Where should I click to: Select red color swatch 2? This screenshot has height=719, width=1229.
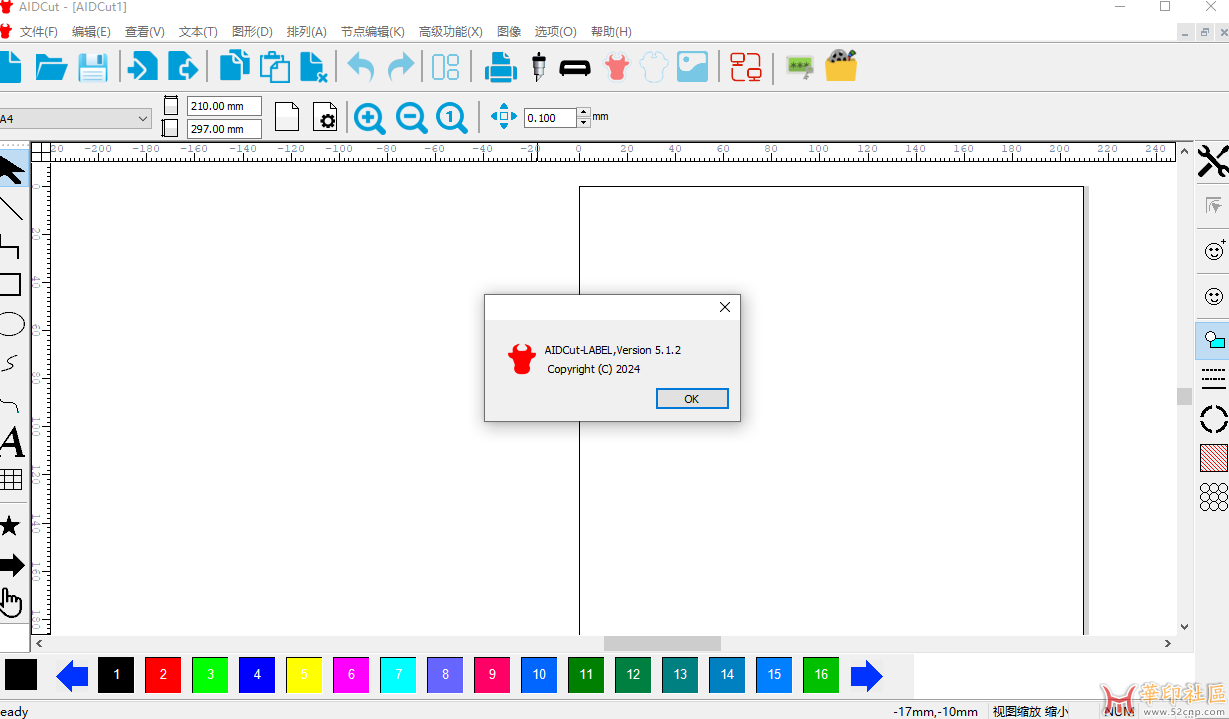coord(163,675)
